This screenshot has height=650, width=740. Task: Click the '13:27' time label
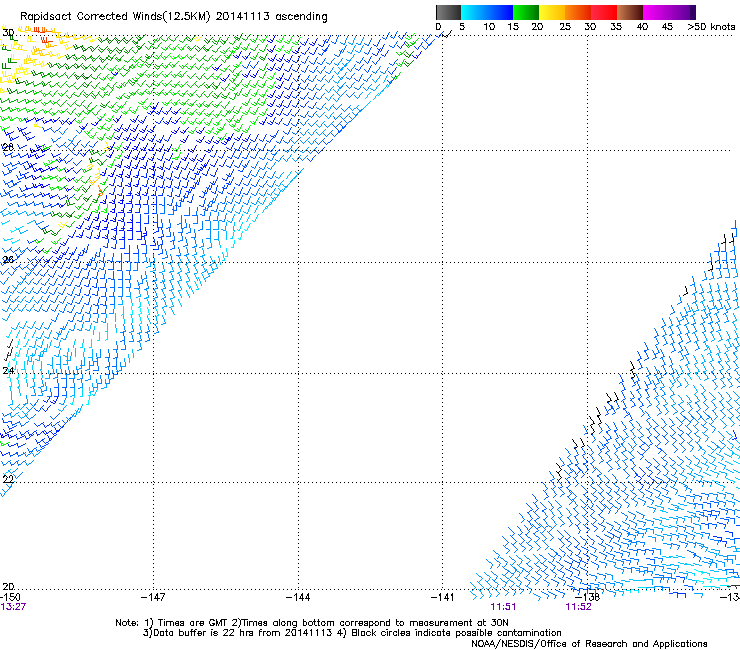[x=13, y=607]
